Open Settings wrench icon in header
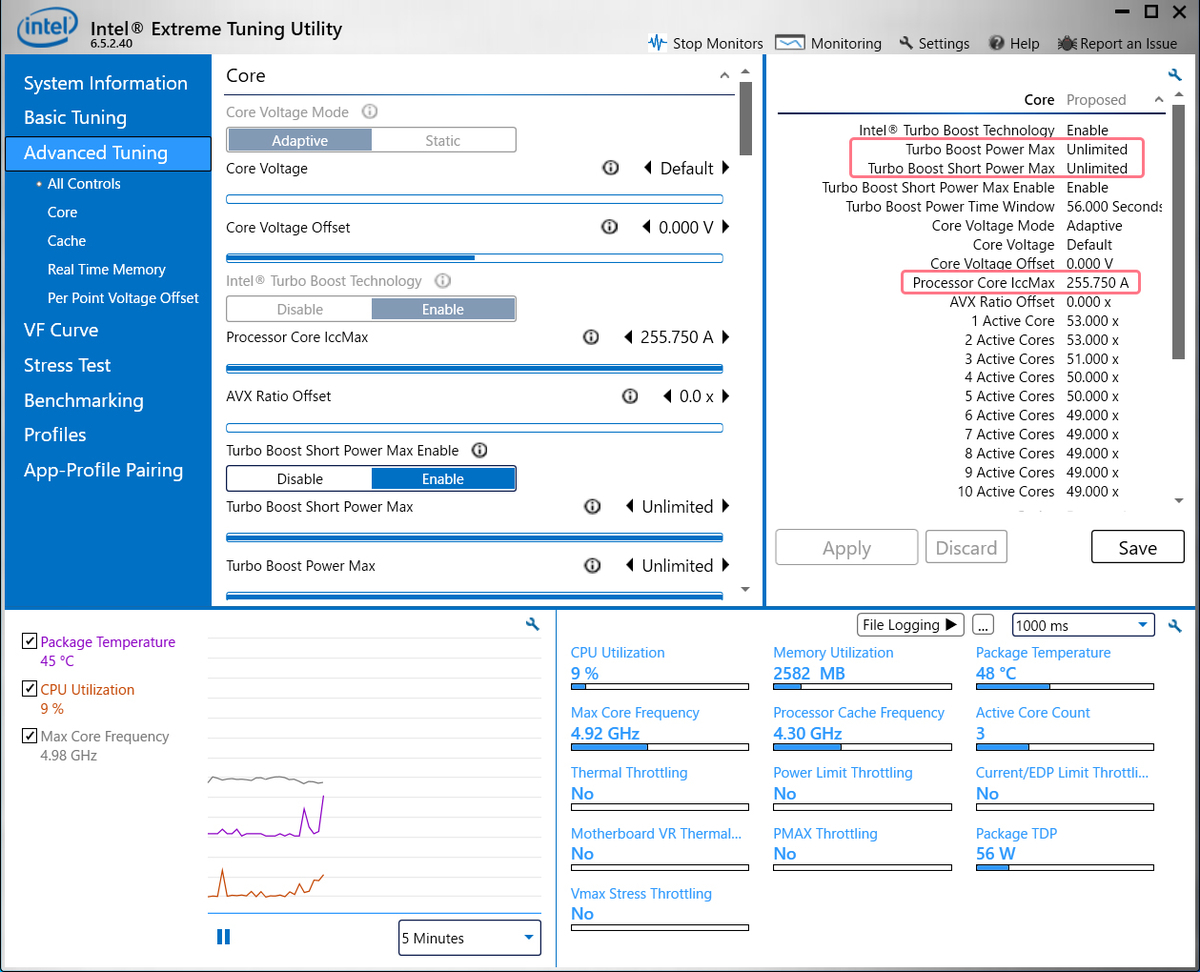Screen dimensions: 1200x972 click(906, 43)
